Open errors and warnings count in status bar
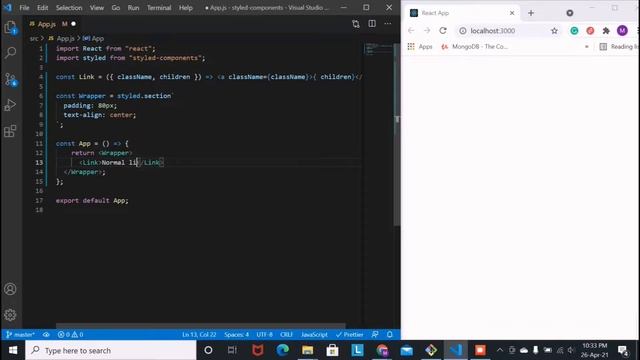 70,335
